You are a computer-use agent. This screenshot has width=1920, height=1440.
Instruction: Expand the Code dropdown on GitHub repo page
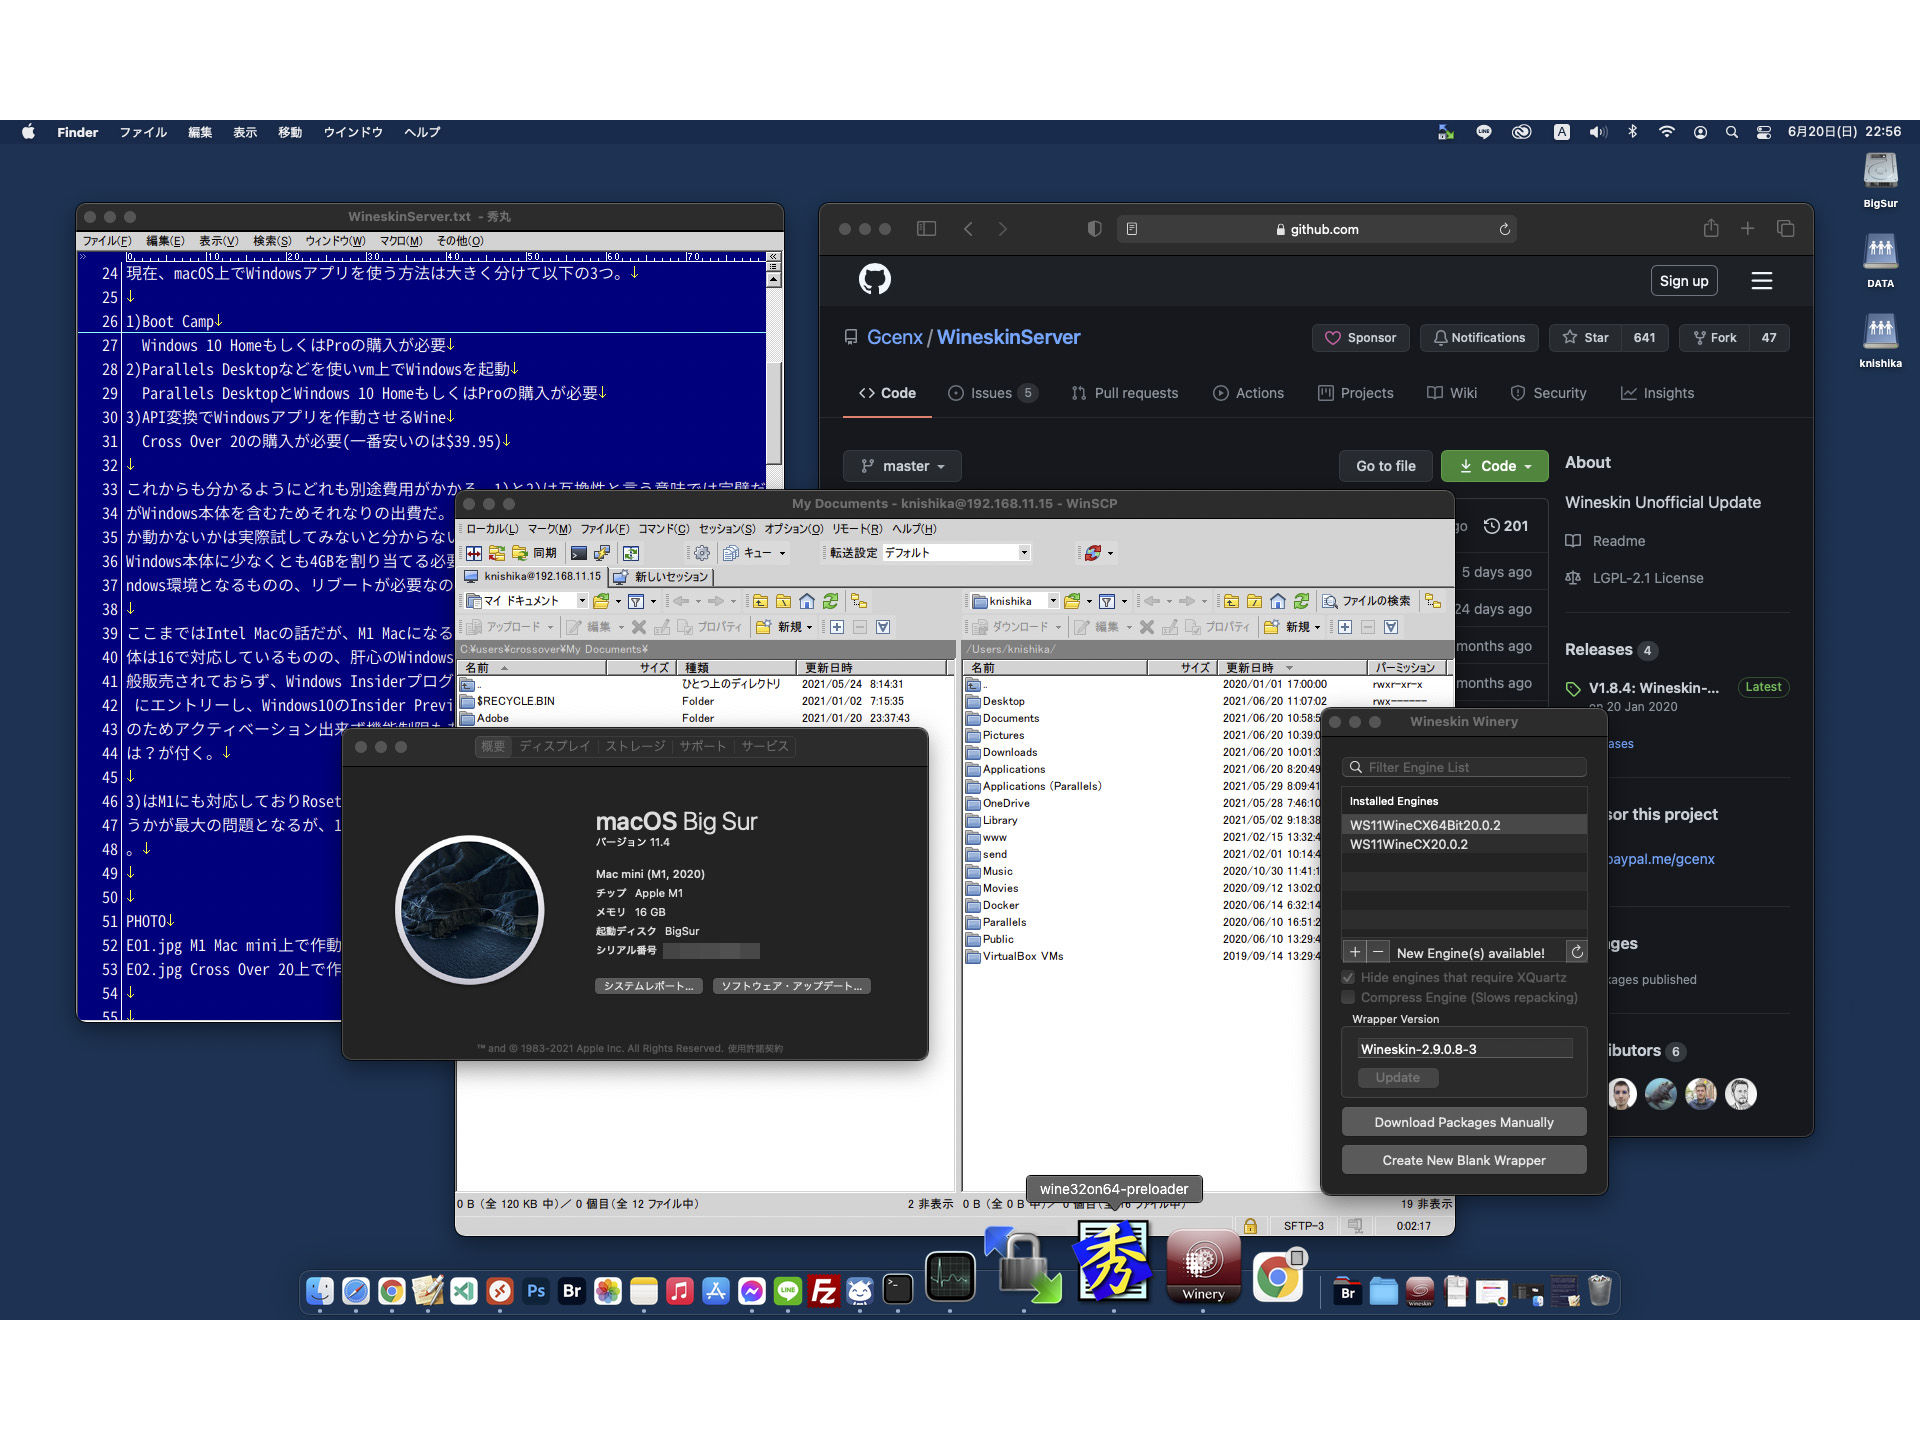[x=1491, y=464]
